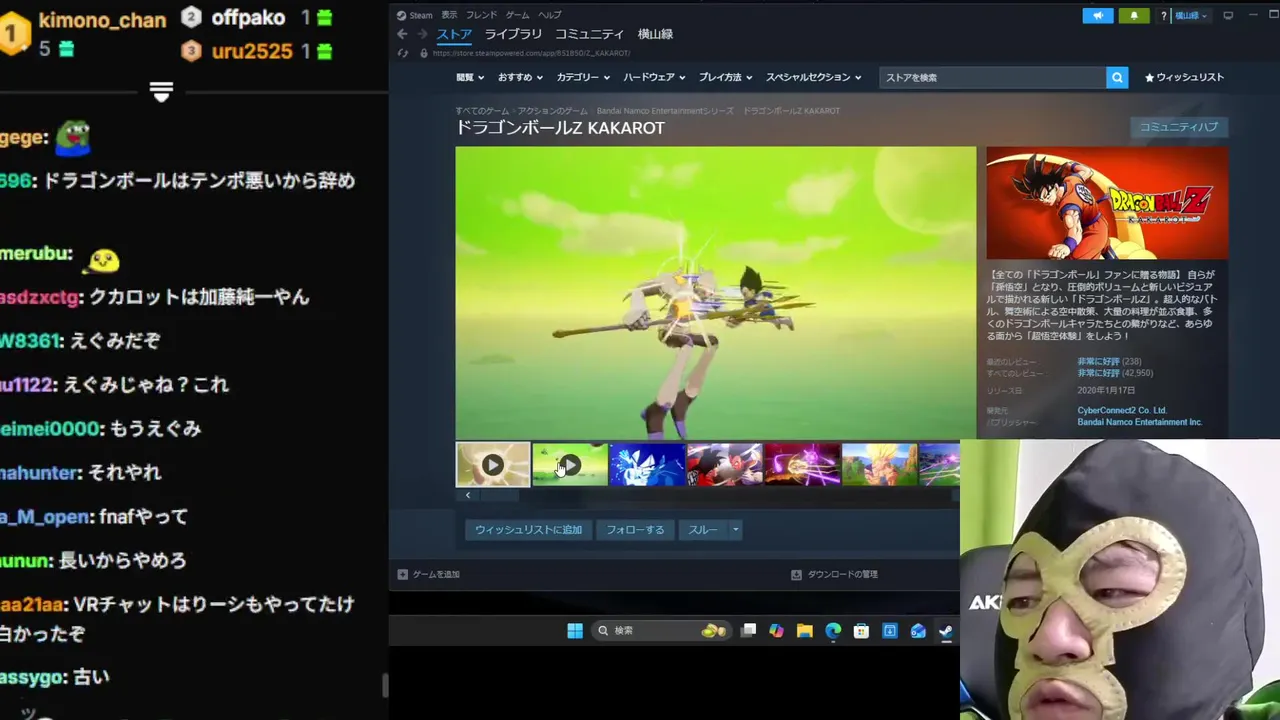Click the blue announcements megaphone icon
The width and height of the screenshot is (1280, 720).
click(x=1097, y=15)
